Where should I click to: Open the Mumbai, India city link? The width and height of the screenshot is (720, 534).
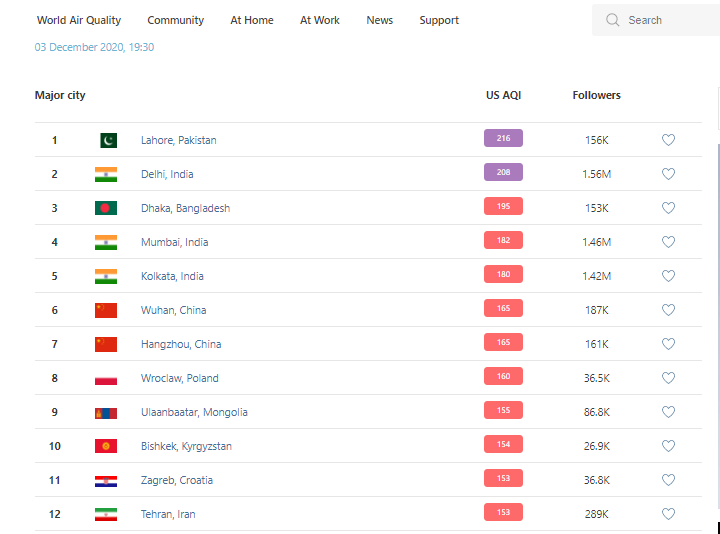174,242
